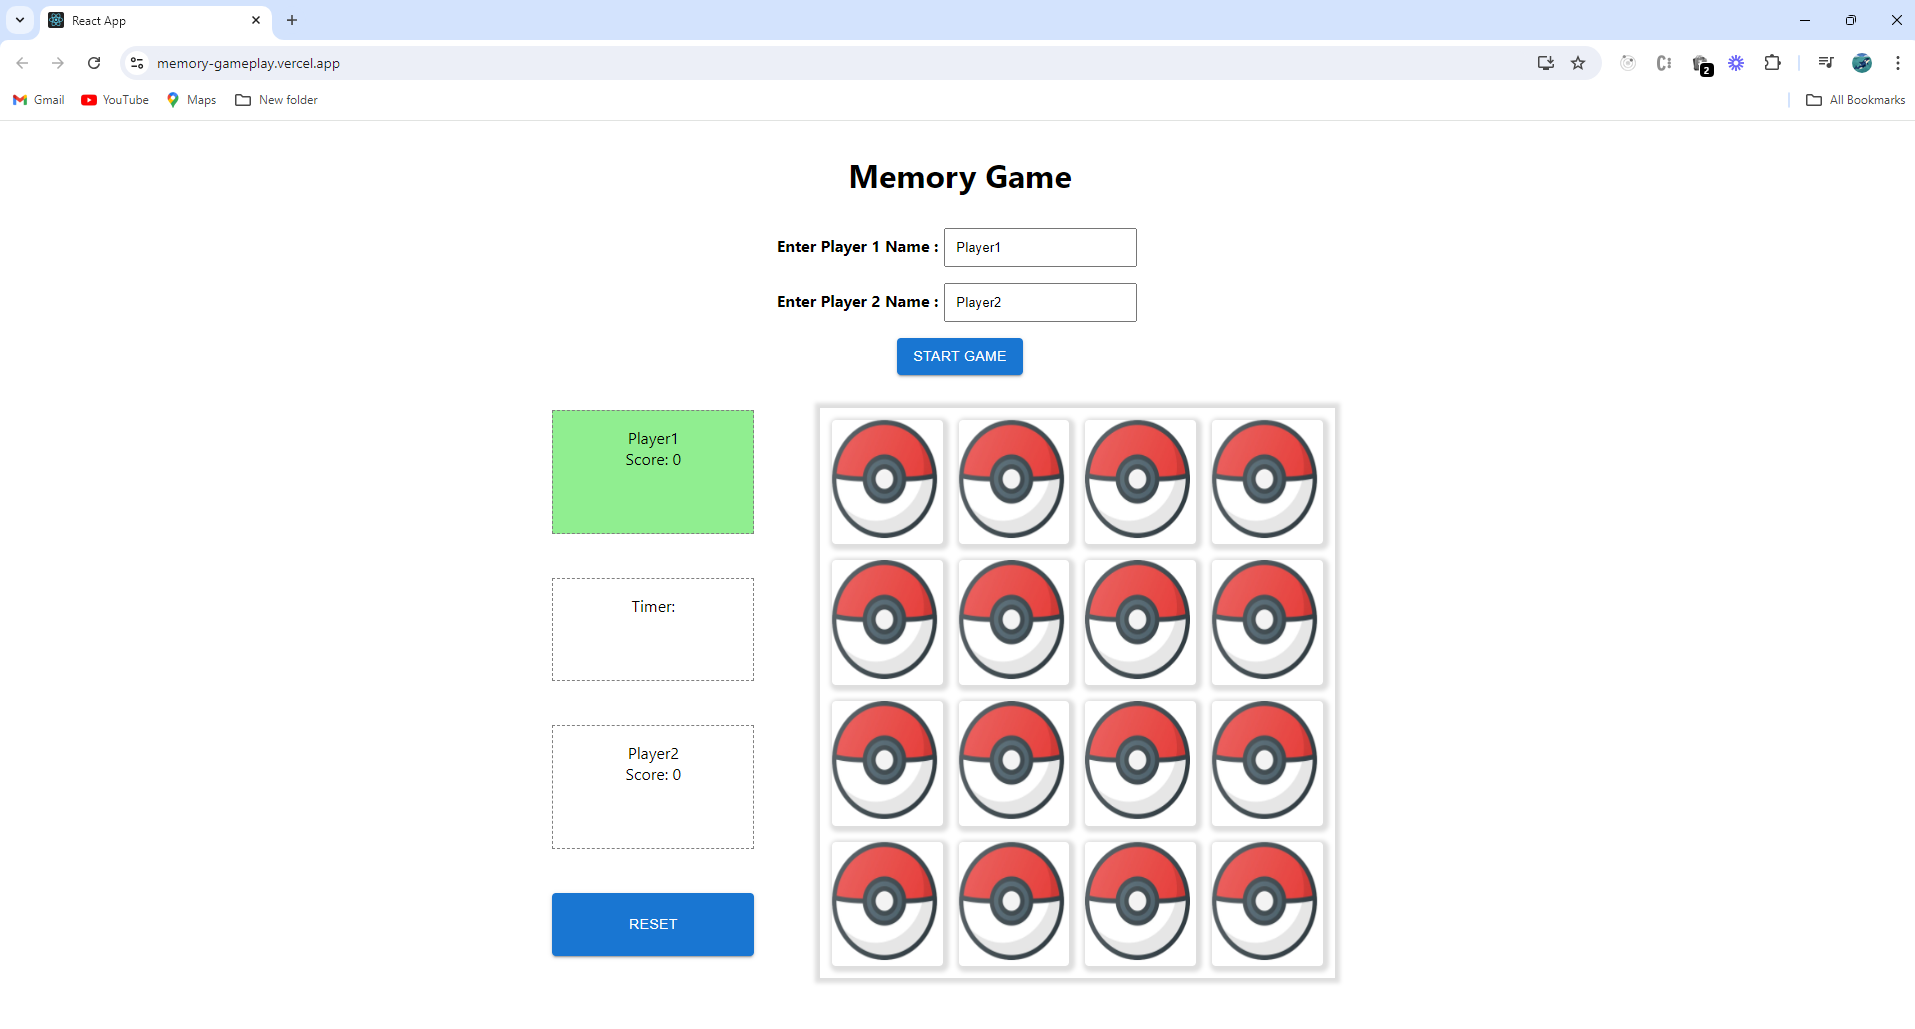The image size is (1915, 1029).
Task: Expand the tab search dropdown arrow
Action: (x=20, y=20)
